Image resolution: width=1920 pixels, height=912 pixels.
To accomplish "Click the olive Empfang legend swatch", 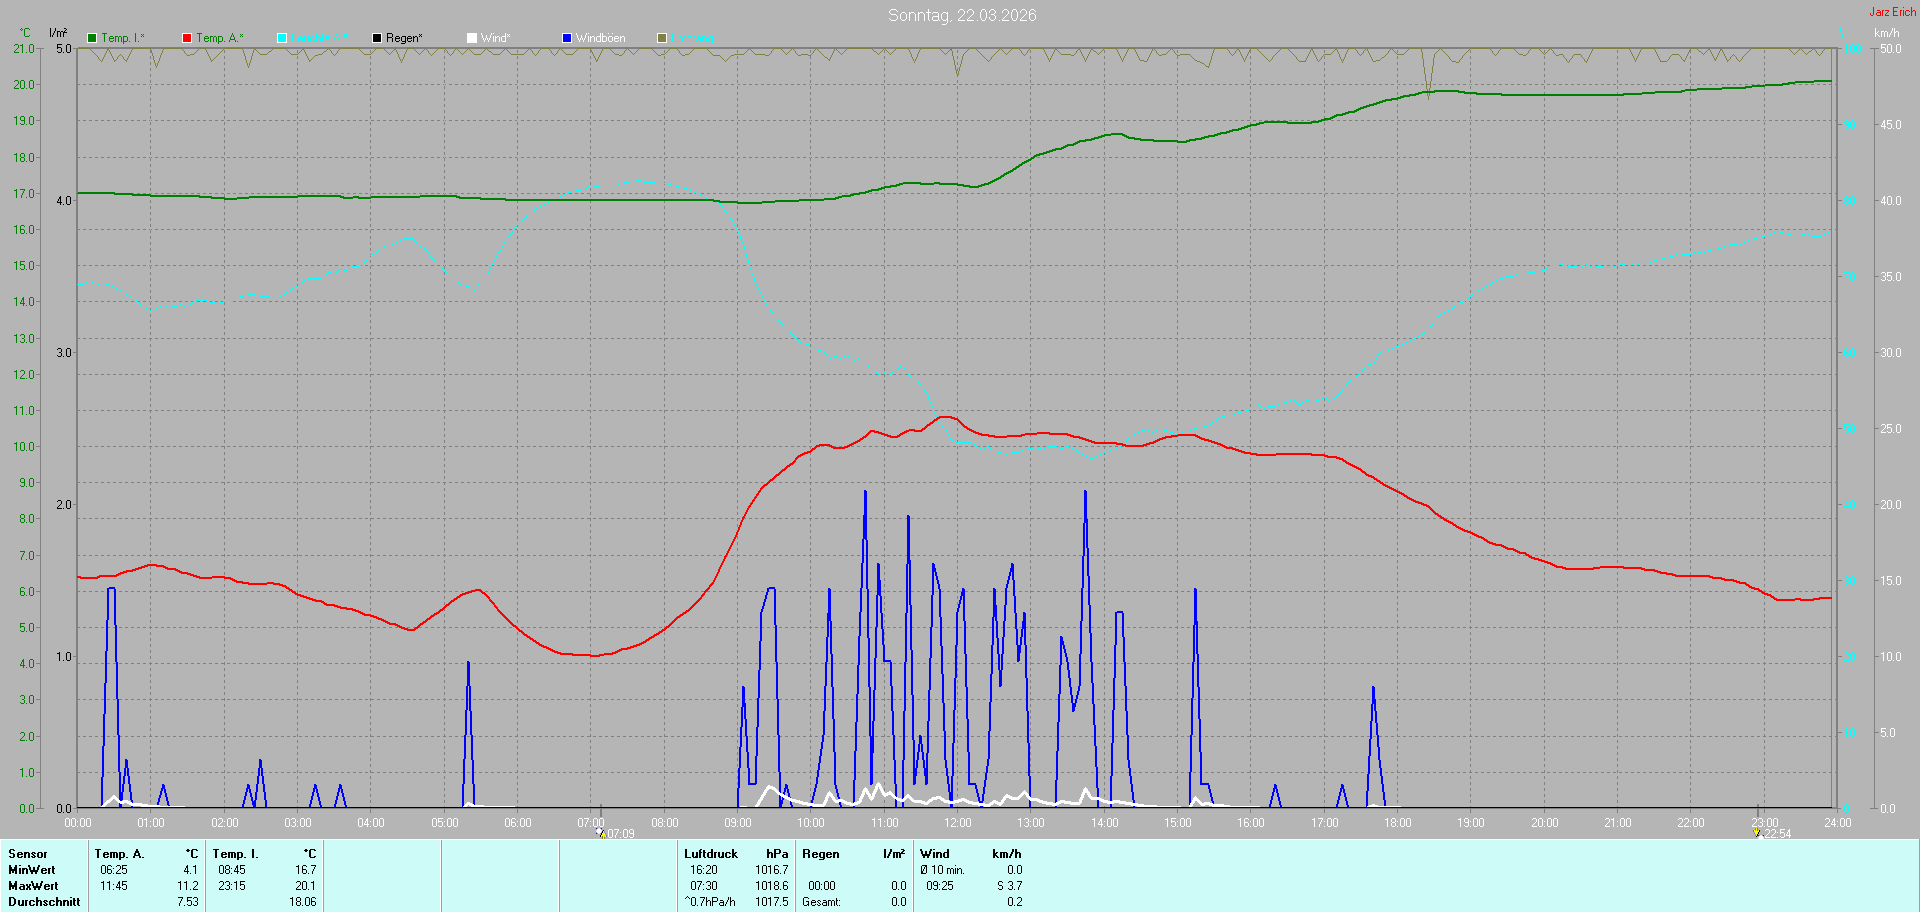I will 662,38.
